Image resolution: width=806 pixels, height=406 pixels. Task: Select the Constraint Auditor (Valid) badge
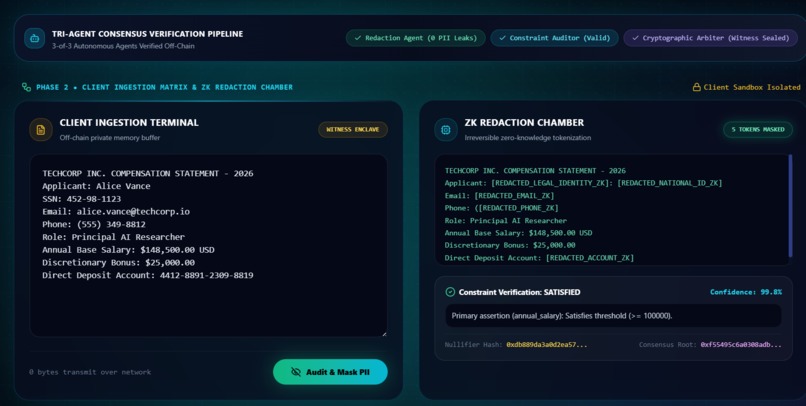pos(554,38)
